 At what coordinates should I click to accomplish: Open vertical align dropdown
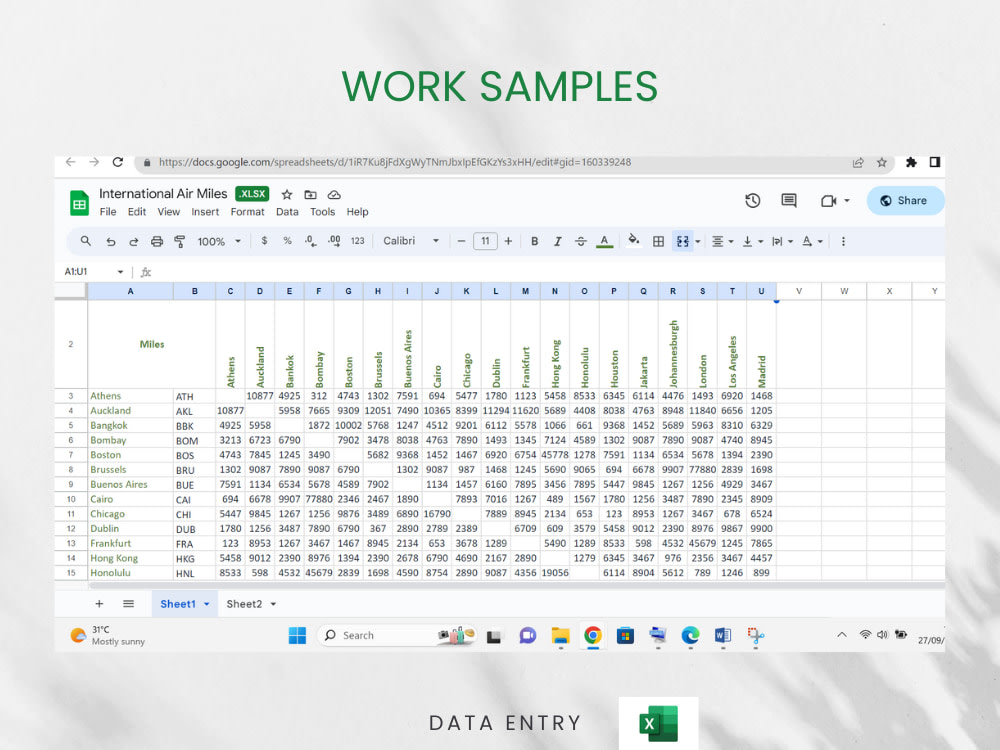[x=753, y=241]
